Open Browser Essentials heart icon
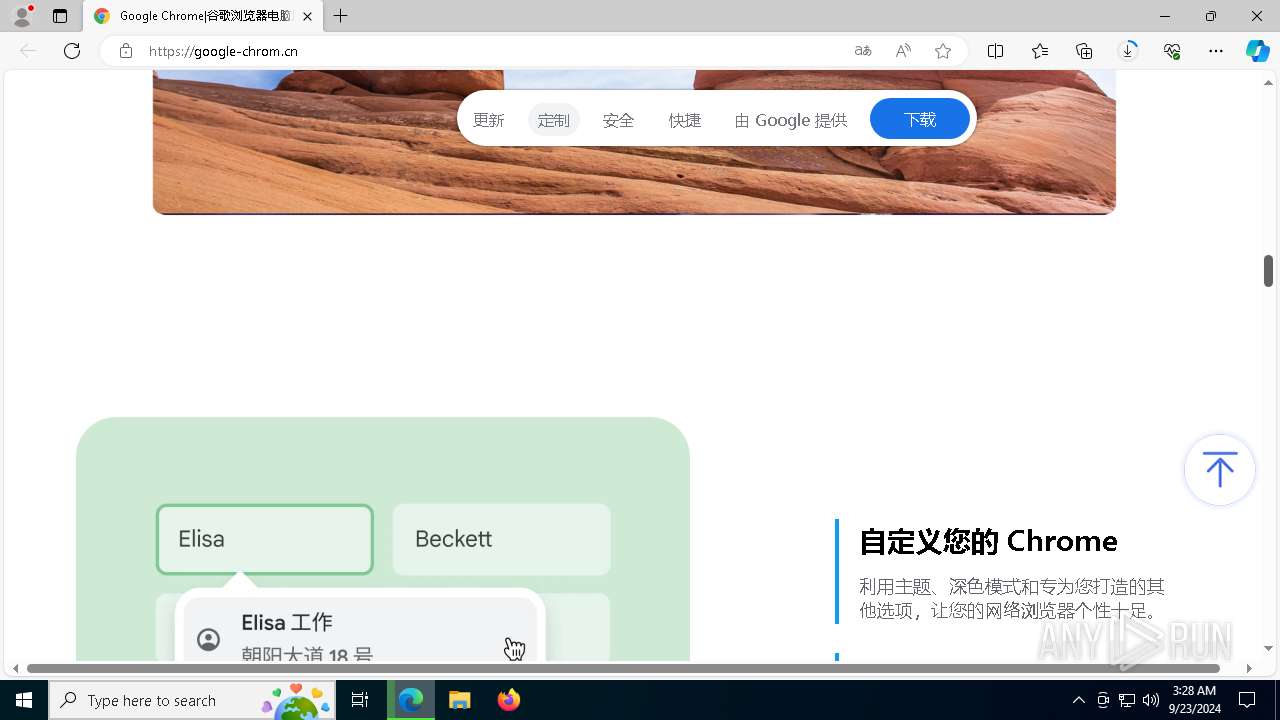 tap(1172, 51)
